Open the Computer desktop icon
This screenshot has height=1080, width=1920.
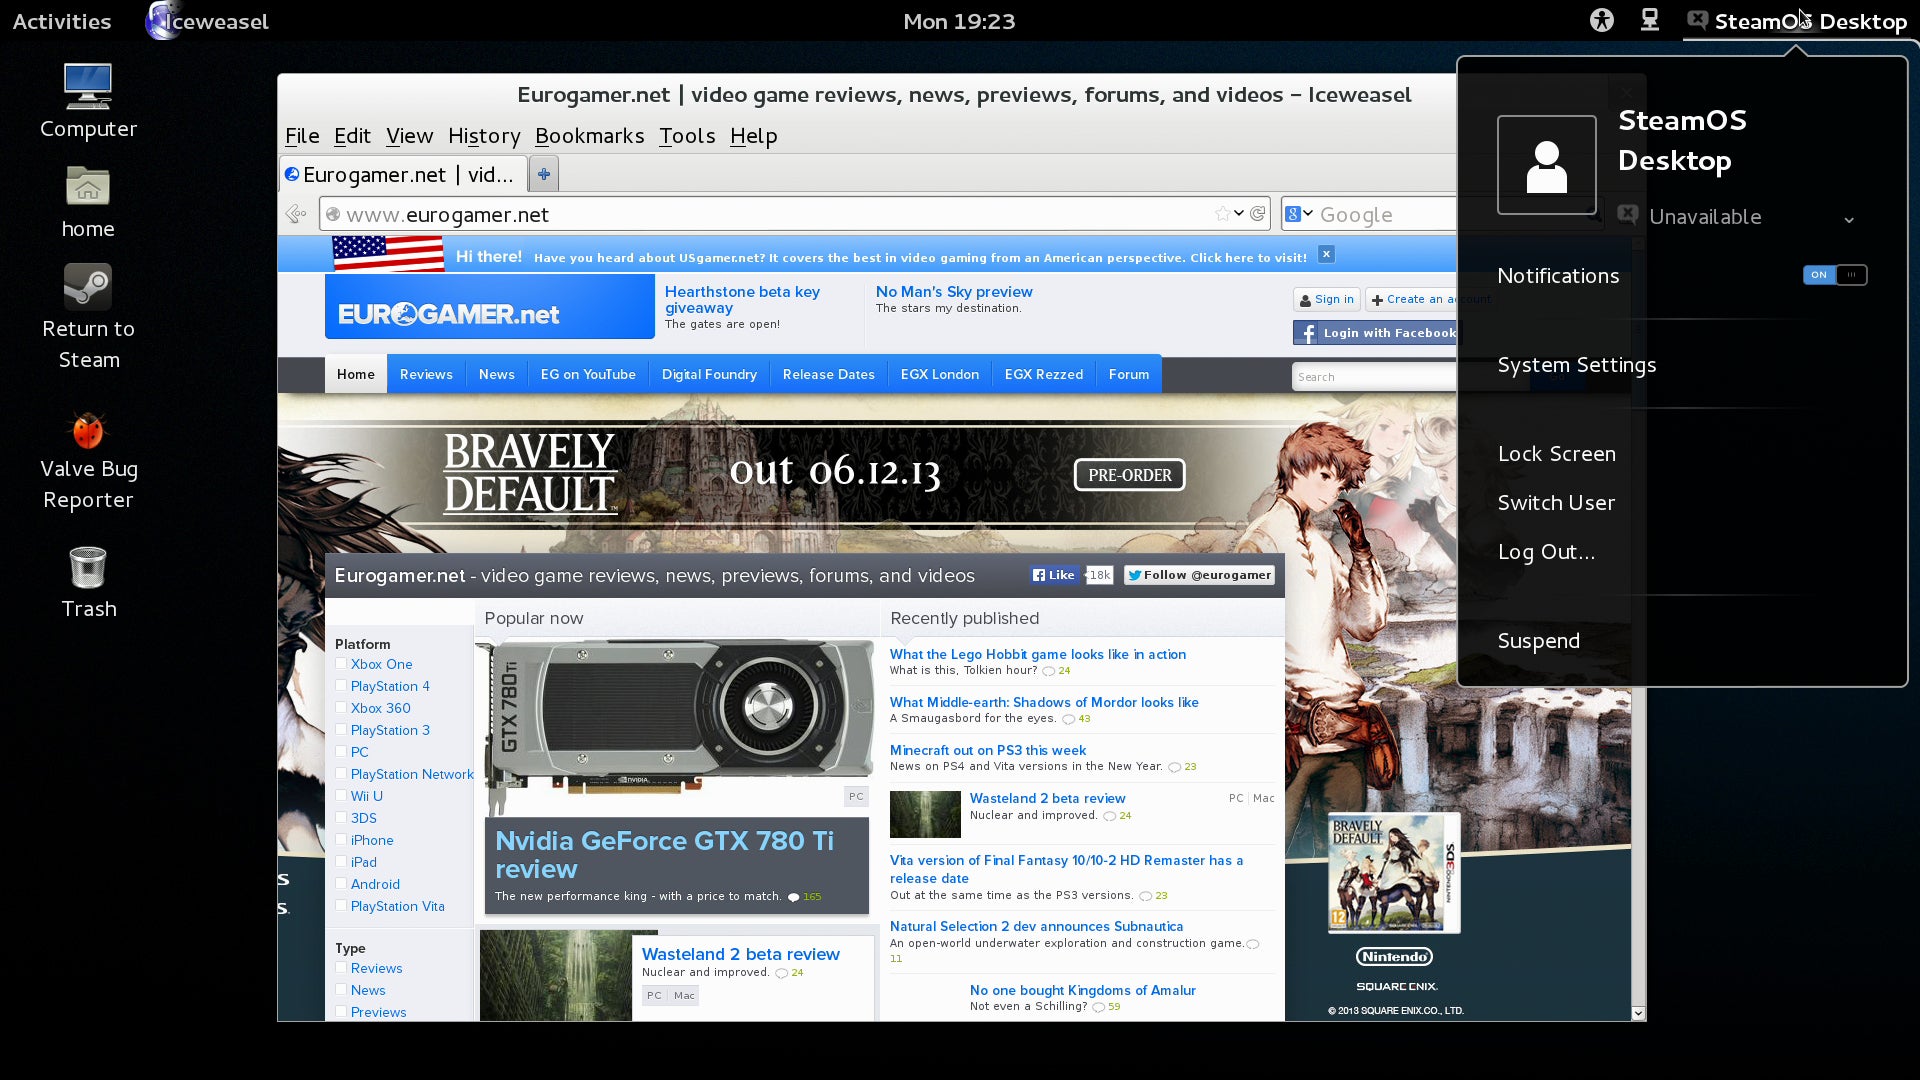point(88,100)
